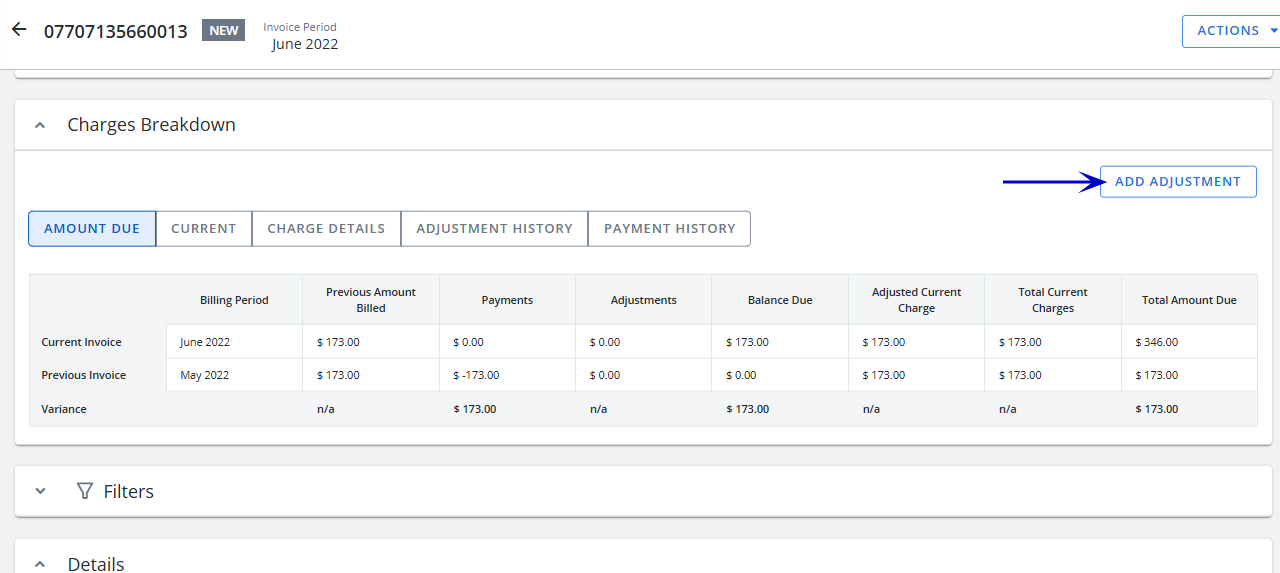Click the $346.00 total amount cell

(1157, 342)
